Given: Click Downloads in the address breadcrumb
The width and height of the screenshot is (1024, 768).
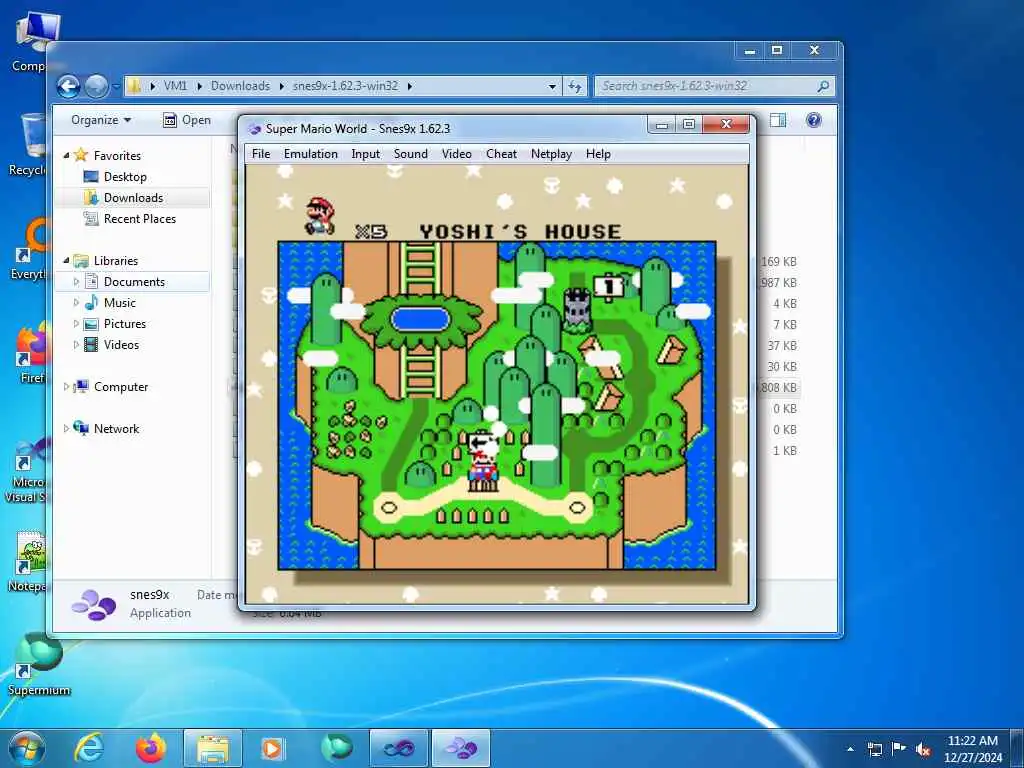Looking at the screenshot, I should point(240,86).
